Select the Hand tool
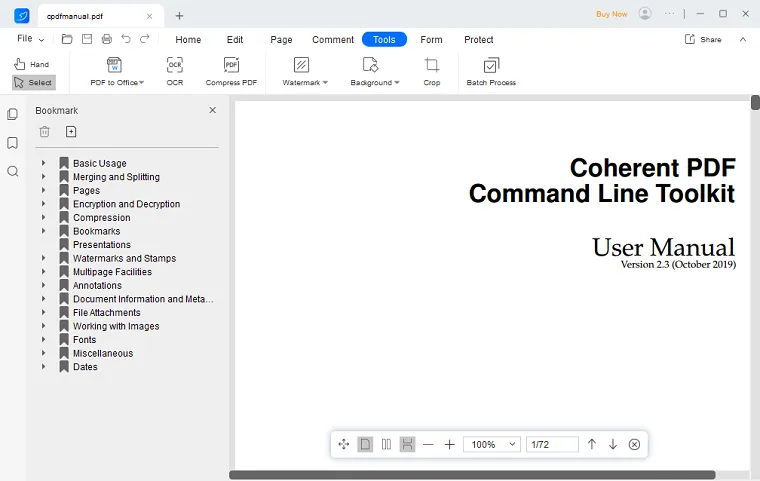 click(x=32, y=64)
